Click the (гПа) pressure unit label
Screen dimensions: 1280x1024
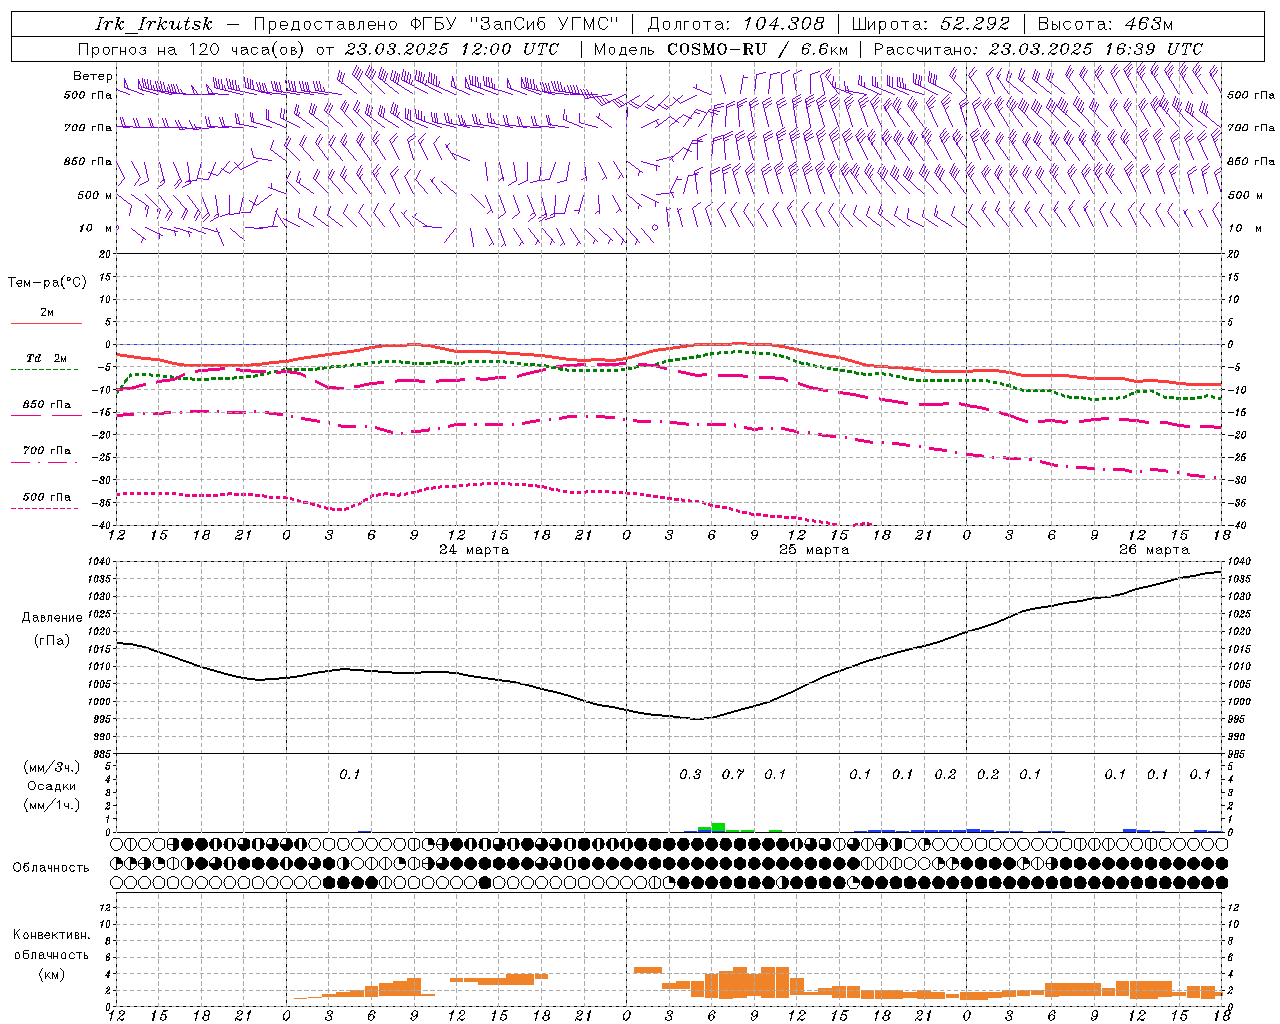(x=52, y=640)
